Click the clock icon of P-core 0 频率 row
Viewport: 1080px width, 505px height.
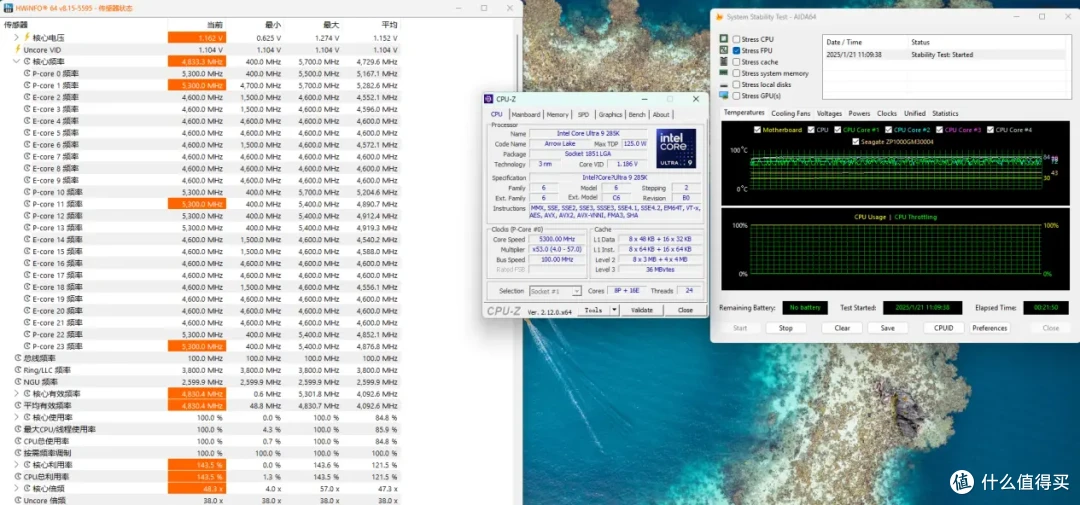(x=28, y=74)
